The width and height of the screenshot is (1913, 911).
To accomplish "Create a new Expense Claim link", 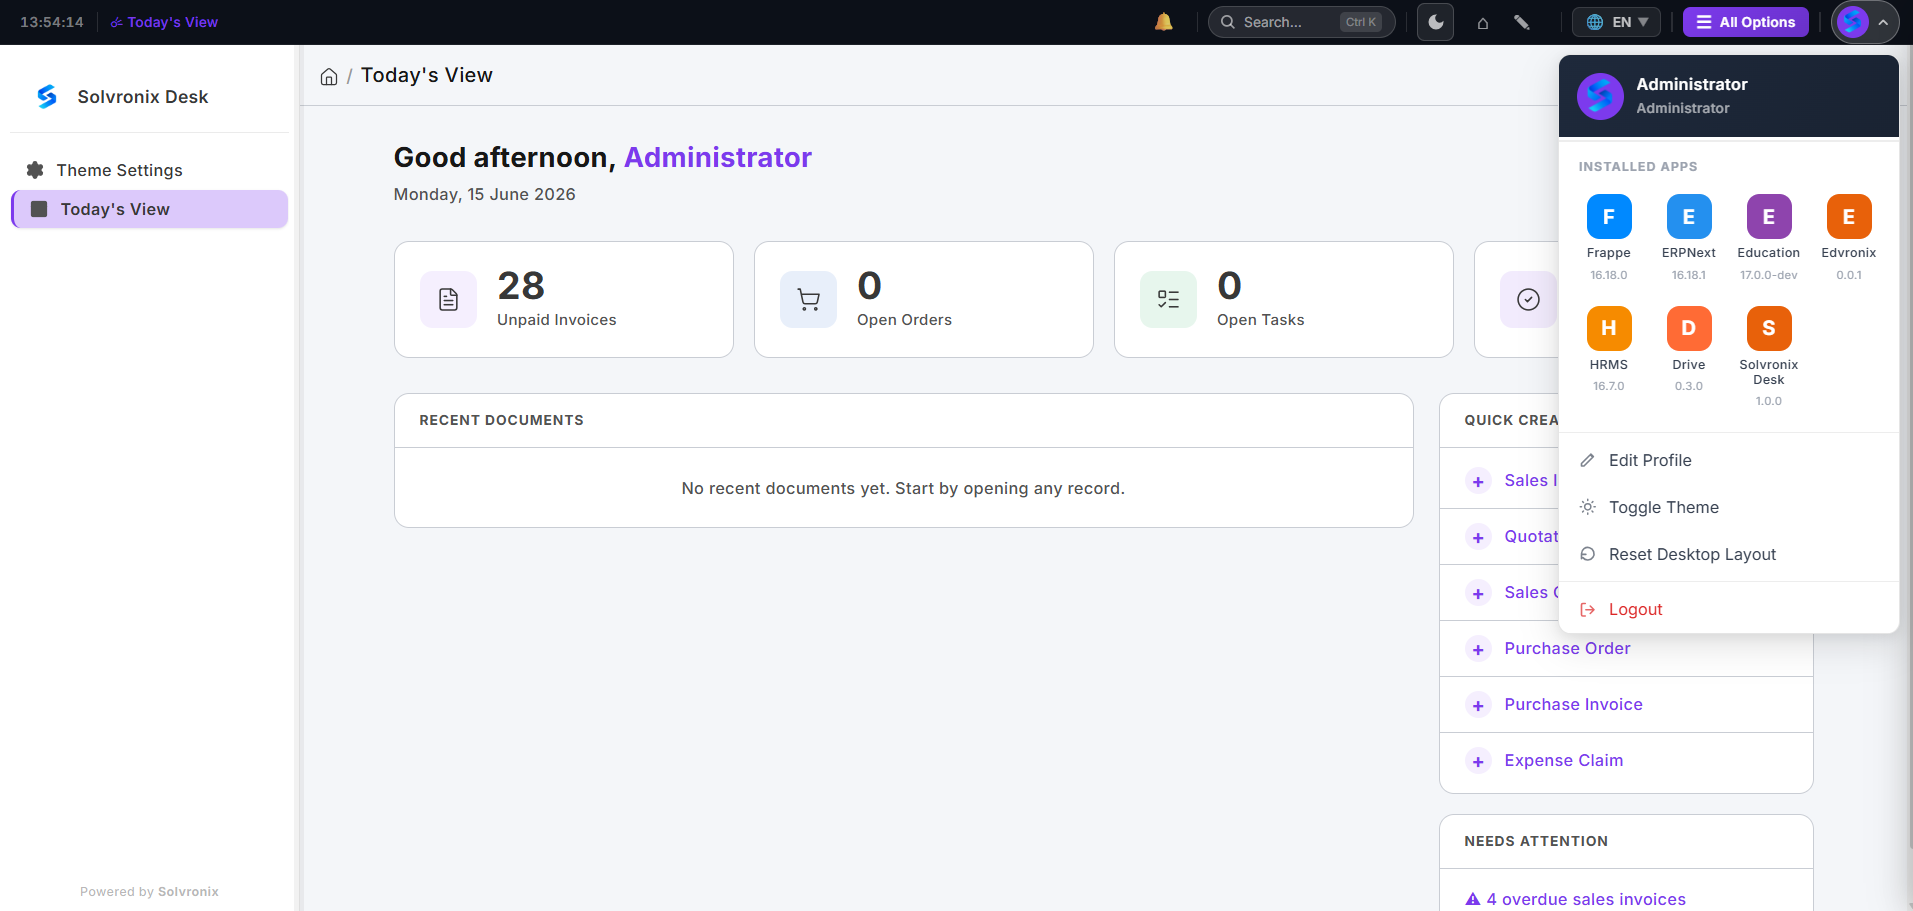I will click(x=1563, y=760).
